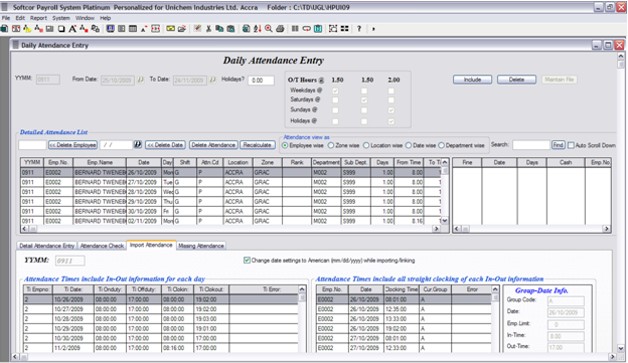Click the red magnifier zoom icon
Image resolution: width=628 pixels, height=363 pixels.
pos(268,28)
